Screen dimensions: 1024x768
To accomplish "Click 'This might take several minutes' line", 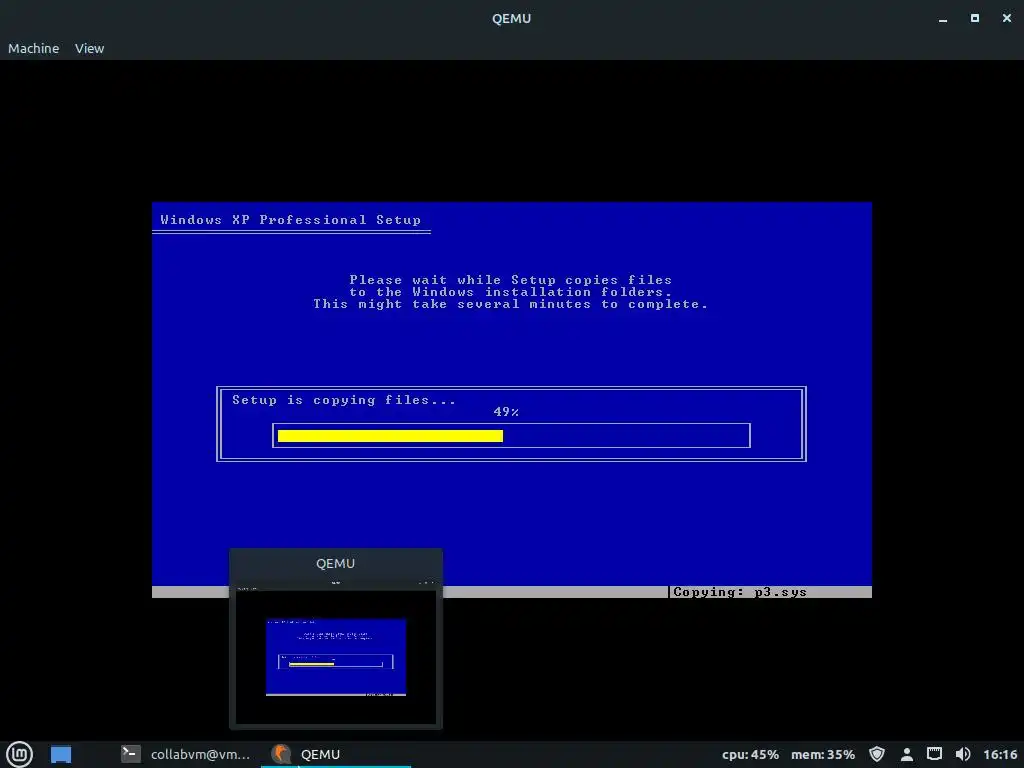I will point(511,304).
